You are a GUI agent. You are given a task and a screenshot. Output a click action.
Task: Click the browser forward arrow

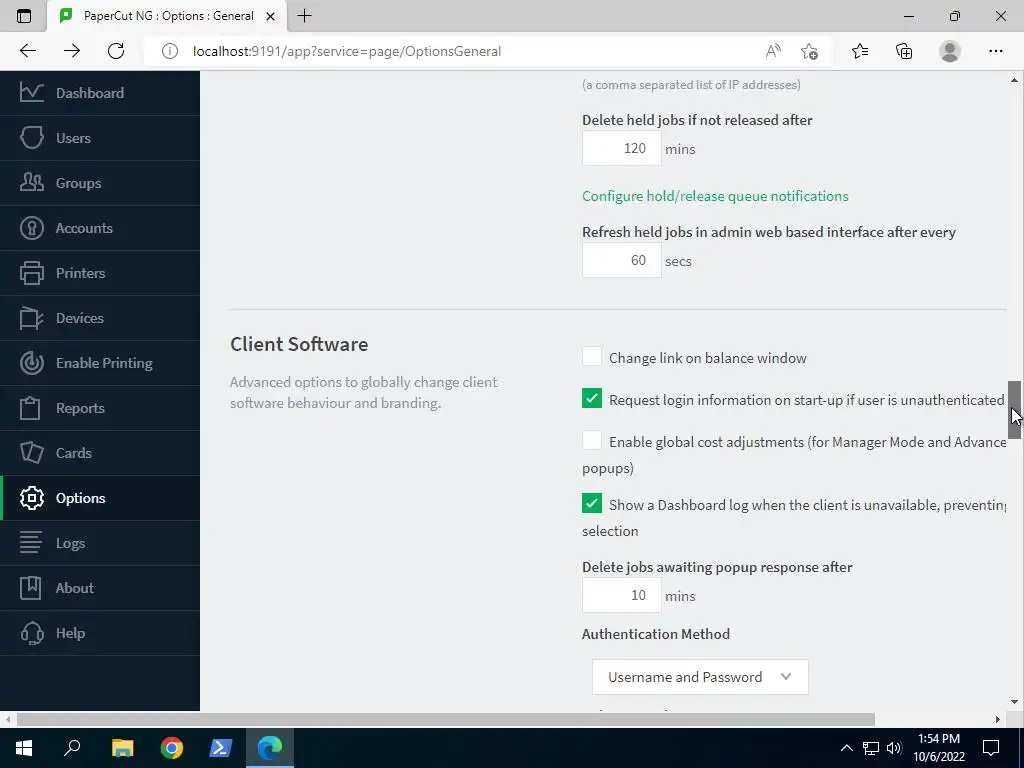coord(72,51)
